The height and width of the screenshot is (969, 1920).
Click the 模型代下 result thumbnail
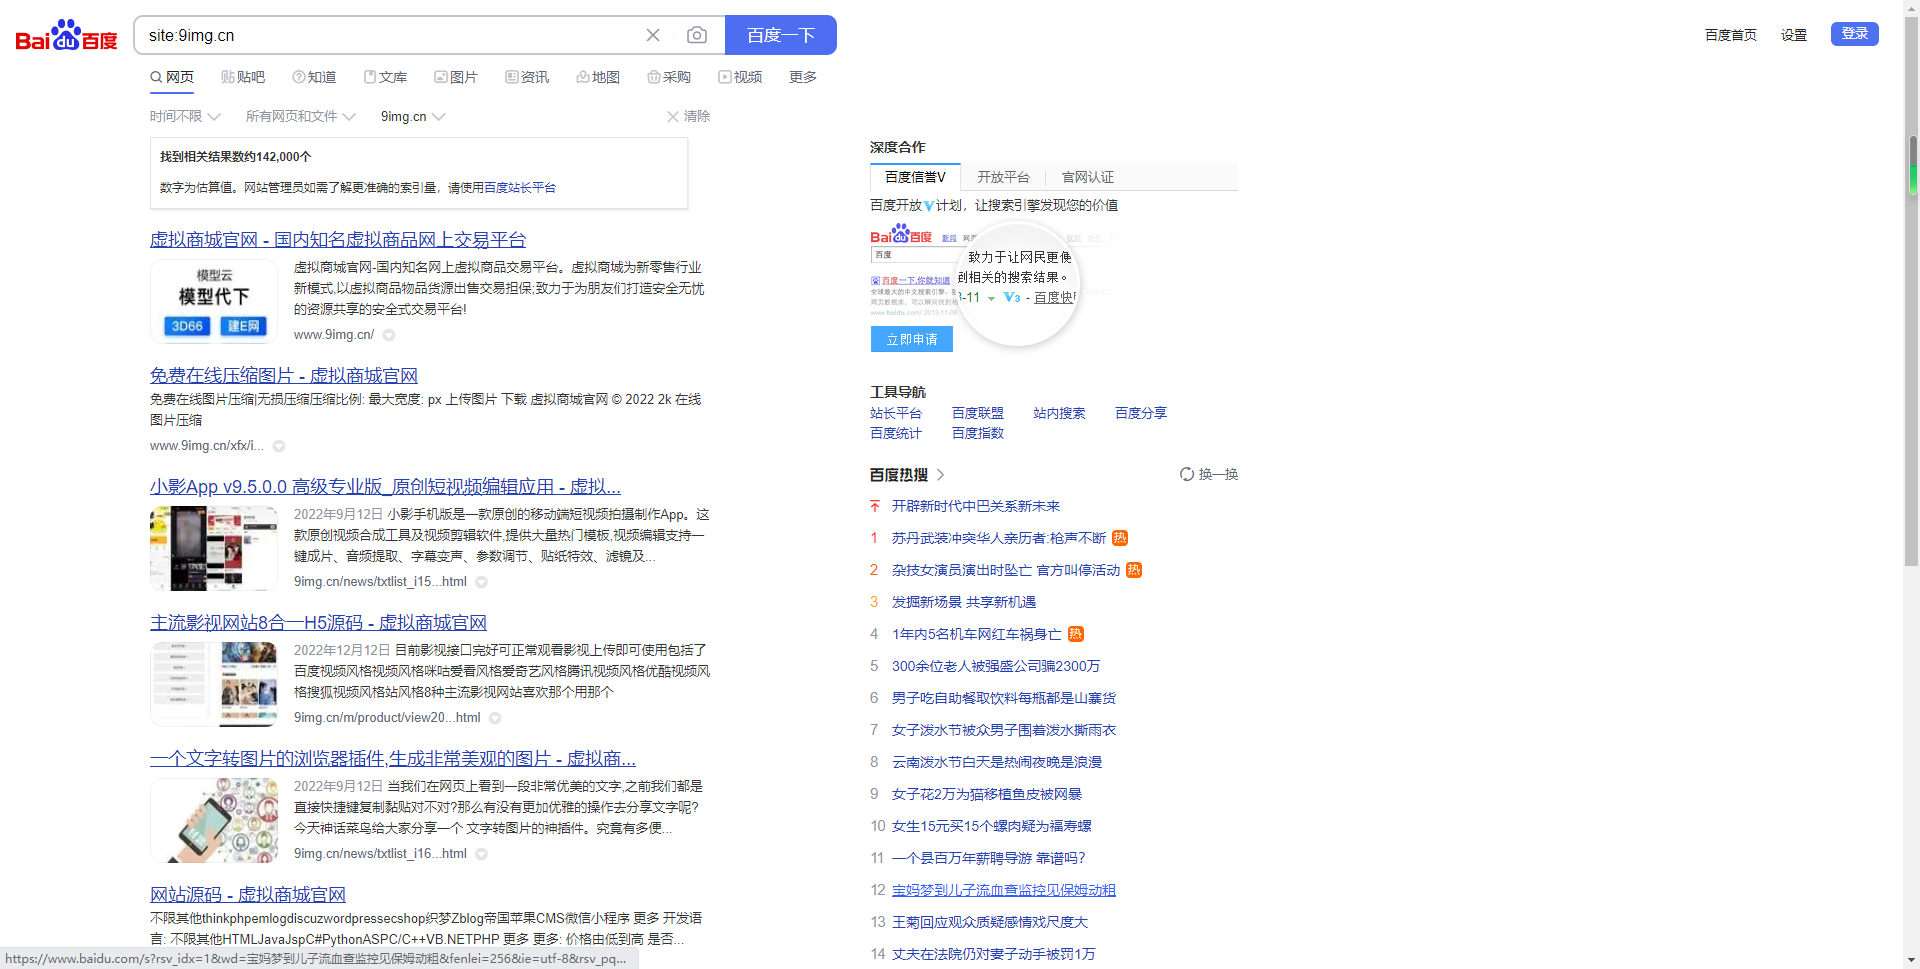tap(214, 301)
